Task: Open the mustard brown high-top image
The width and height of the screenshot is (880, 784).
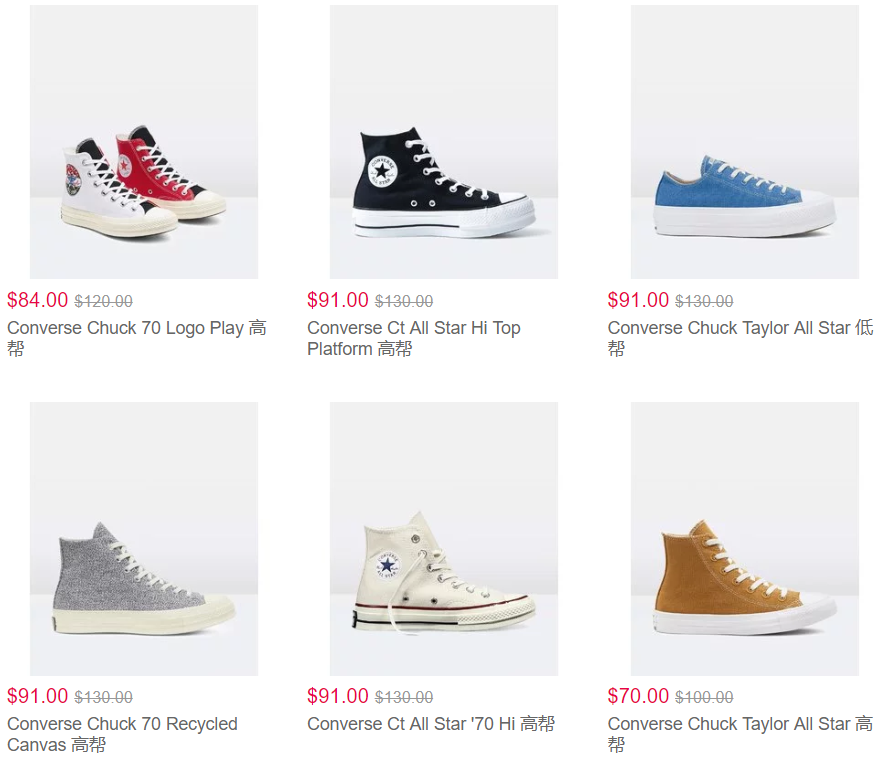Action: pos(745,539)
